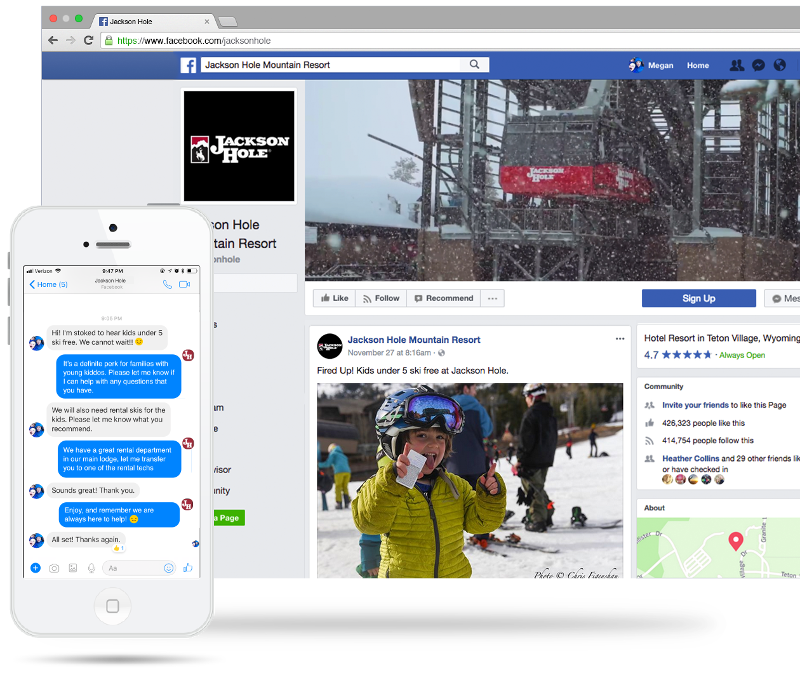Screen dimensions: 800x692
Task: Click the snowy tram cover photo
Action: click(x=553, y=180)
